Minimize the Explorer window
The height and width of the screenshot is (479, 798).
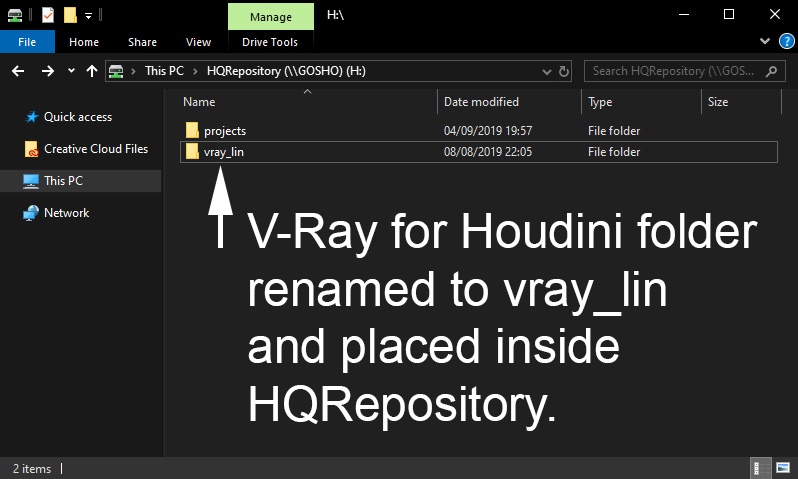684,14
